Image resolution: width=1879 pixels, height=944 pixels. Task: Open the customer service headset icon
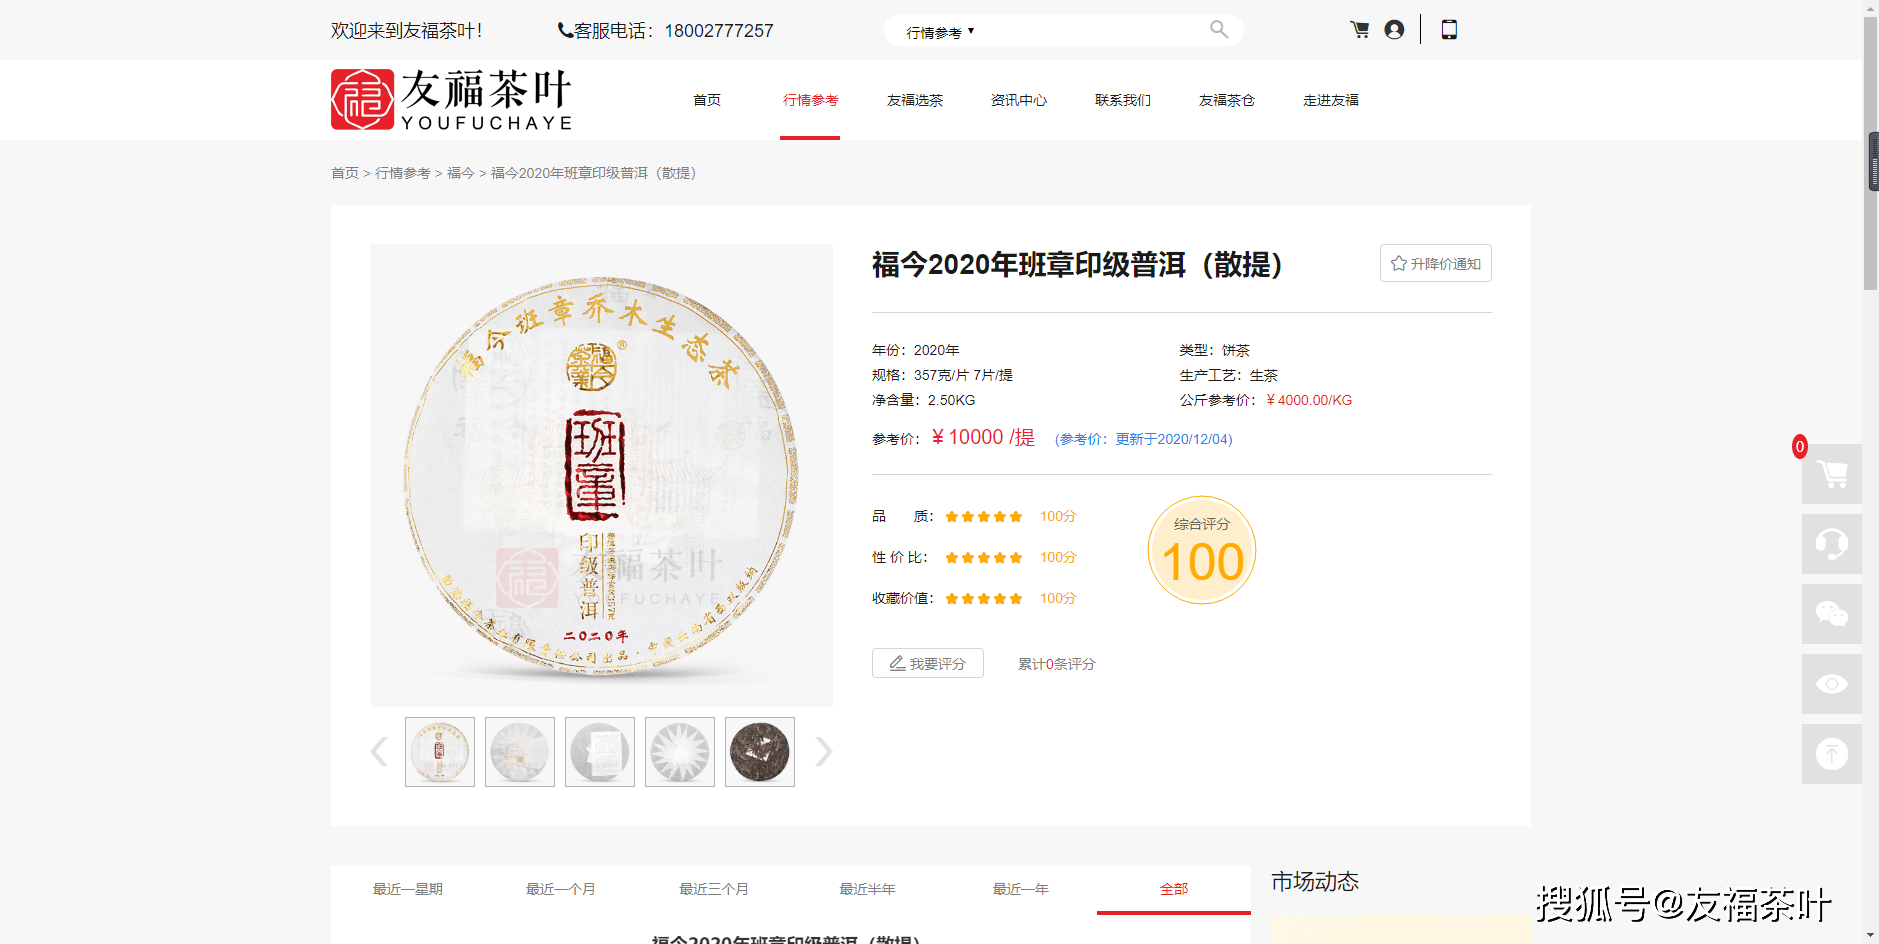[1831, 544]
